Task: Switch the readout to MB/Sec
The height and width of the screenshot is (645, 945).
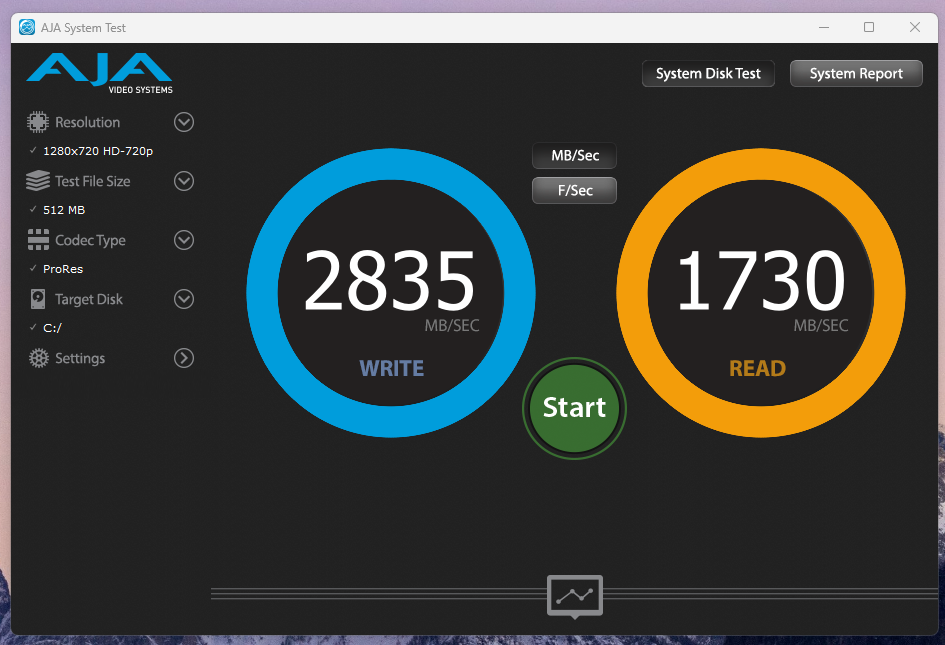Action: click(574, 155)
